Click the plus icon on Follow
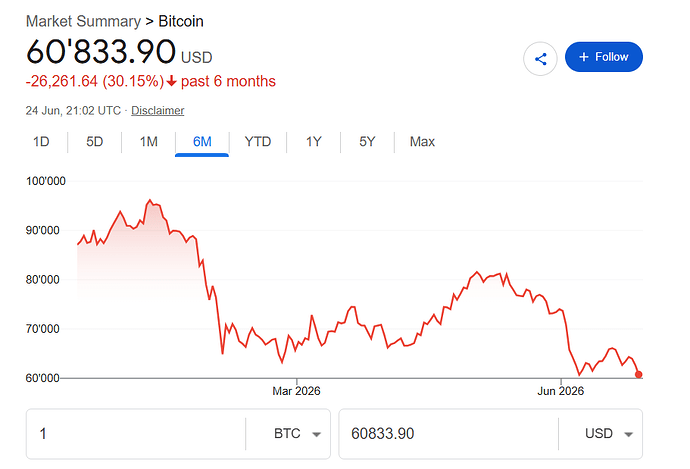 (x=584, y=57)
